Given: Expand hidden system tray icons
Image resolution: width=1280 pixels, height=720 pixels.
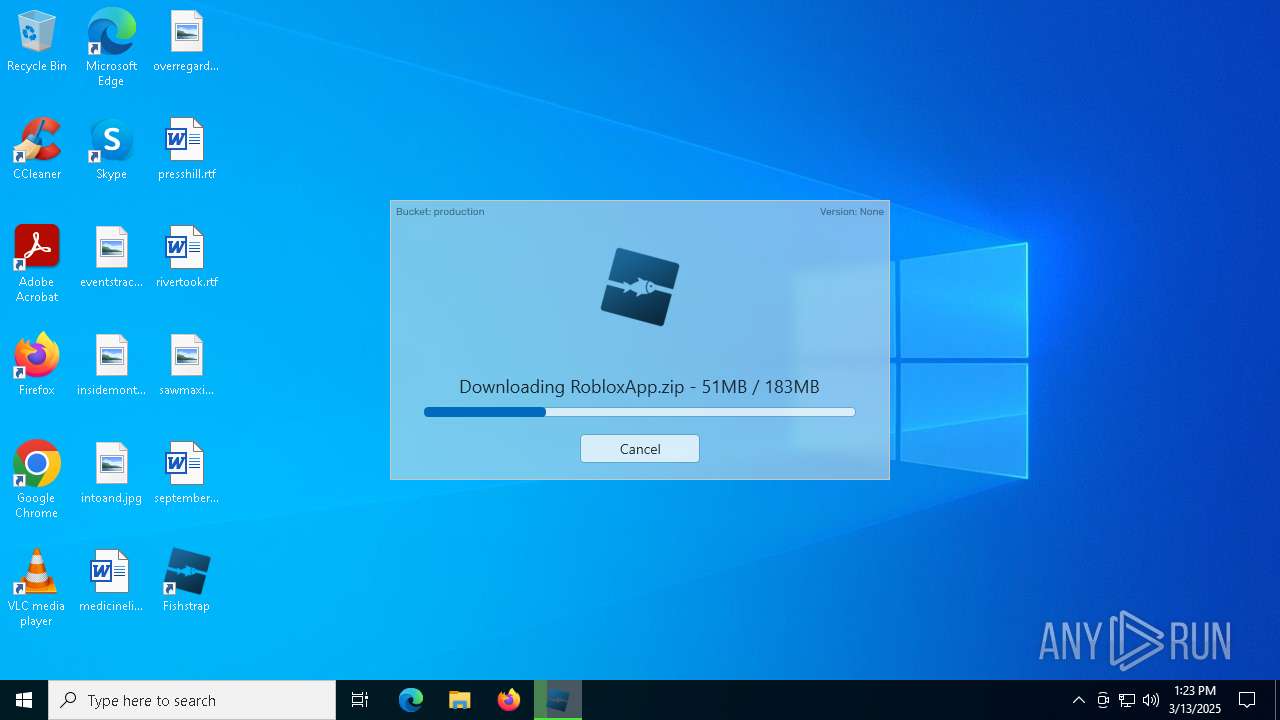Looking at the screenshot, I should tap(1078, 700).
